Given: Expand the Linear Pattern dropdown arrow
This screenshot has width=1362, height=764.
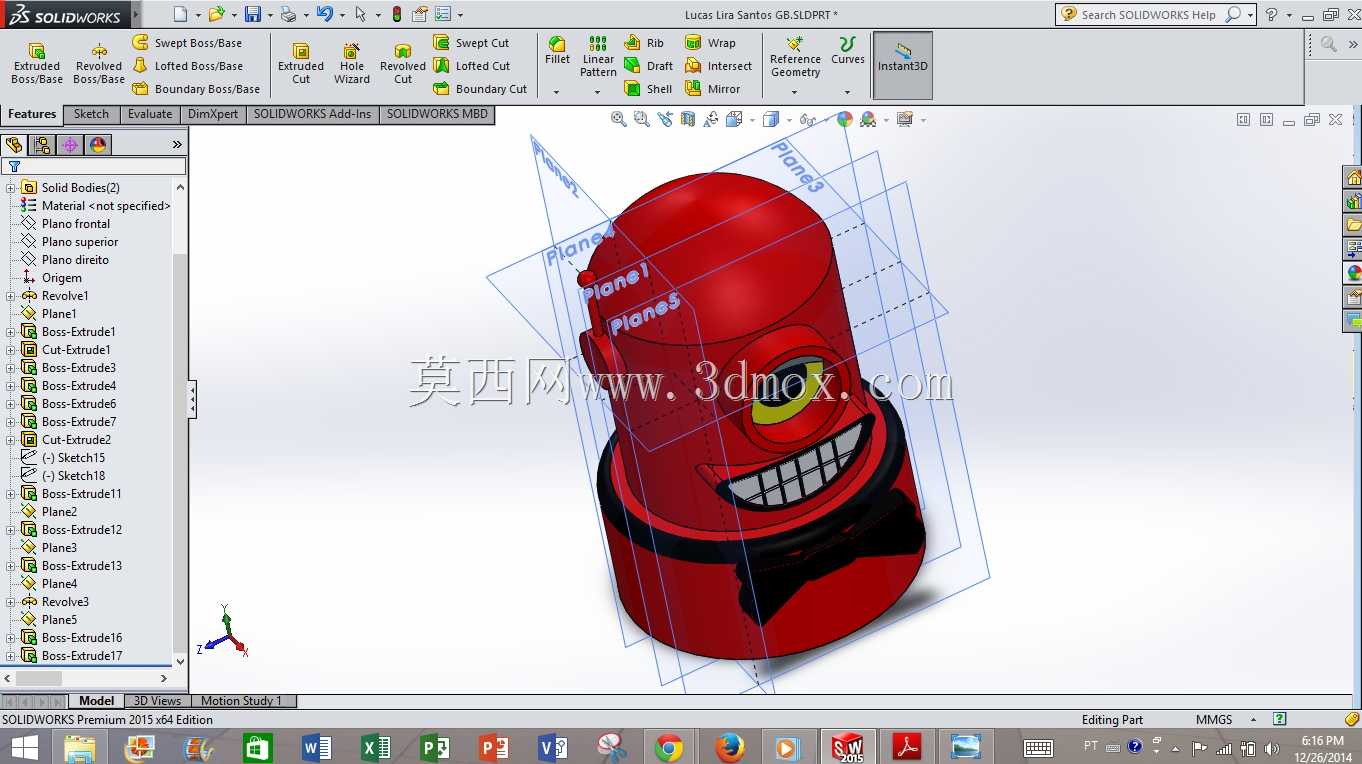Looking at the screenshot, I should click(598, 92).
